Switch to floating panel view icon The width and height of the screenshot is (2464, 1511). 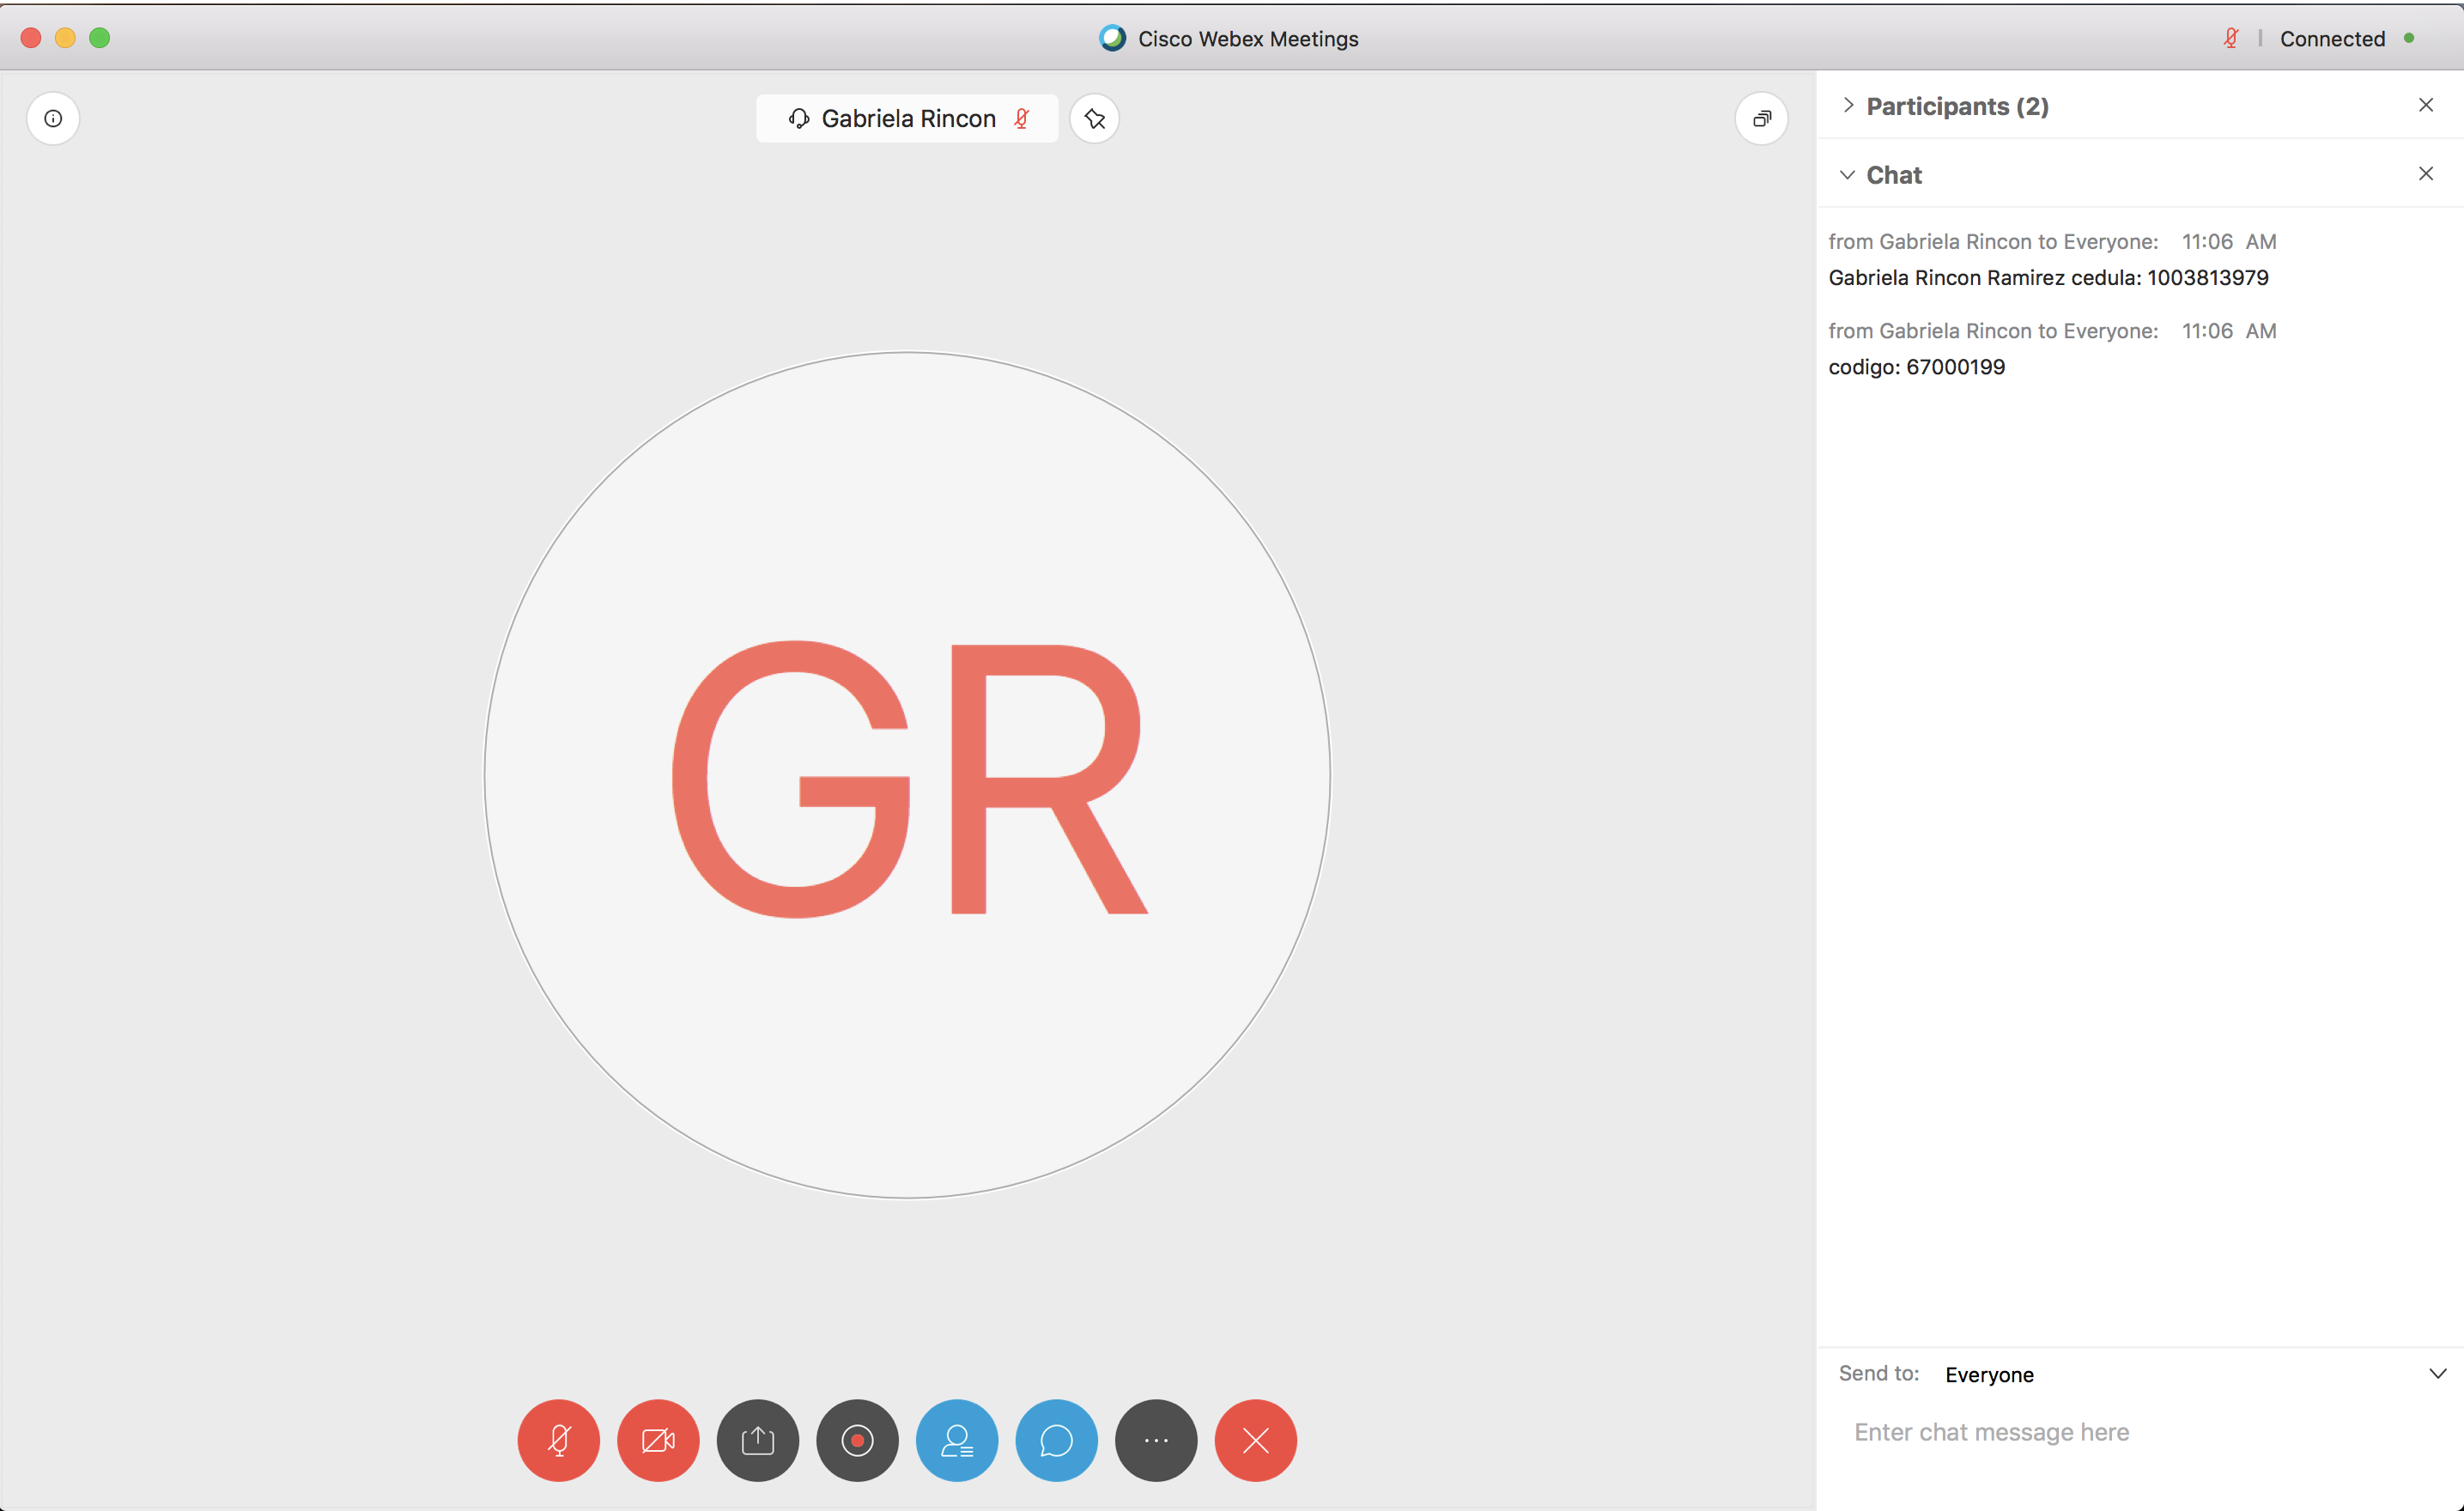(1762, 119)
